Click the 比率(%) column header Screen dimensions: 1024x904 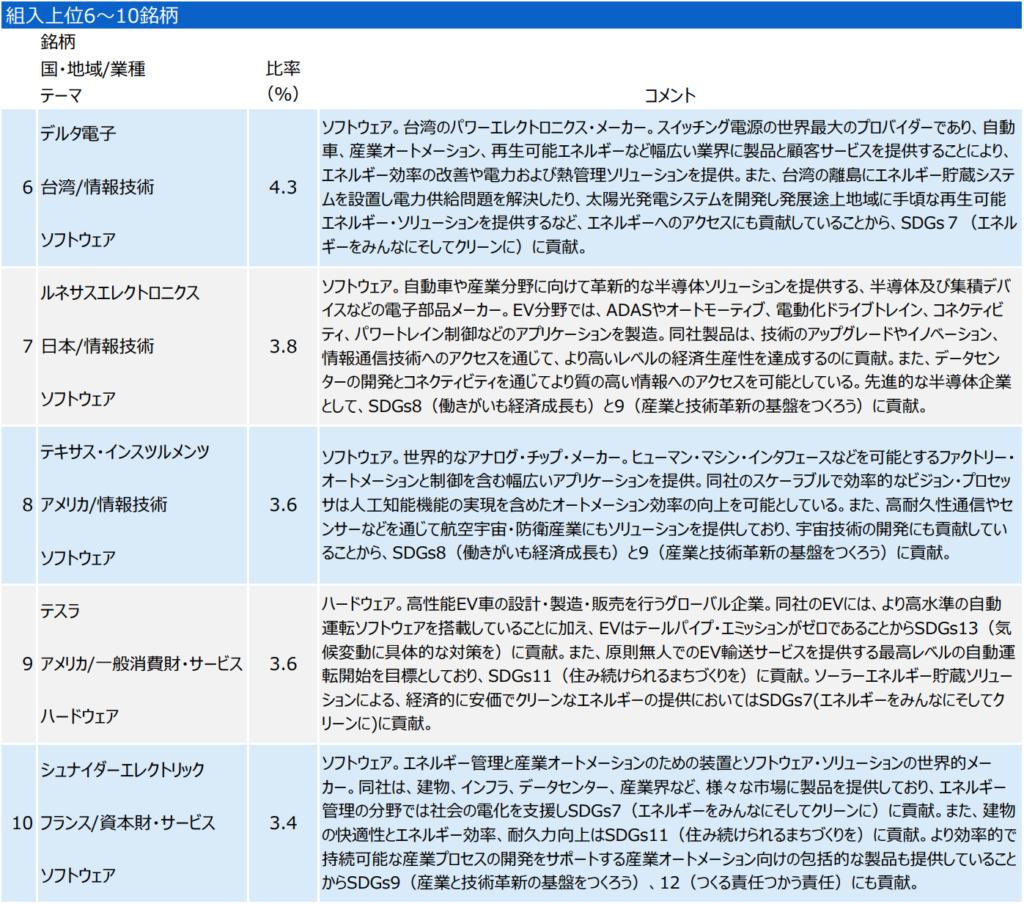click(x=283, y=81)
